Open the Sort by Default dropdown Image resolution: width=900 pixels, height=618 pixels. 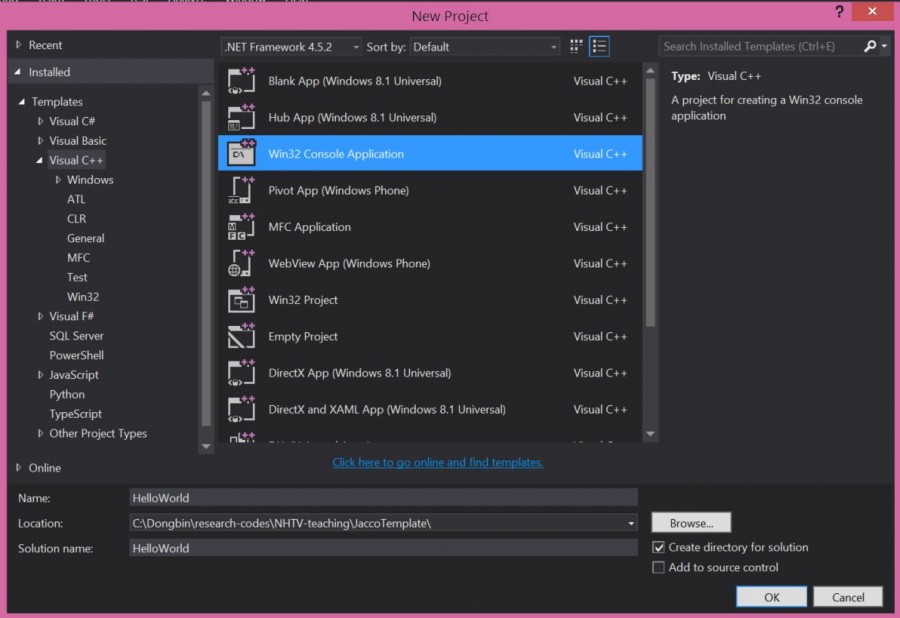click(x=485, y=47)
